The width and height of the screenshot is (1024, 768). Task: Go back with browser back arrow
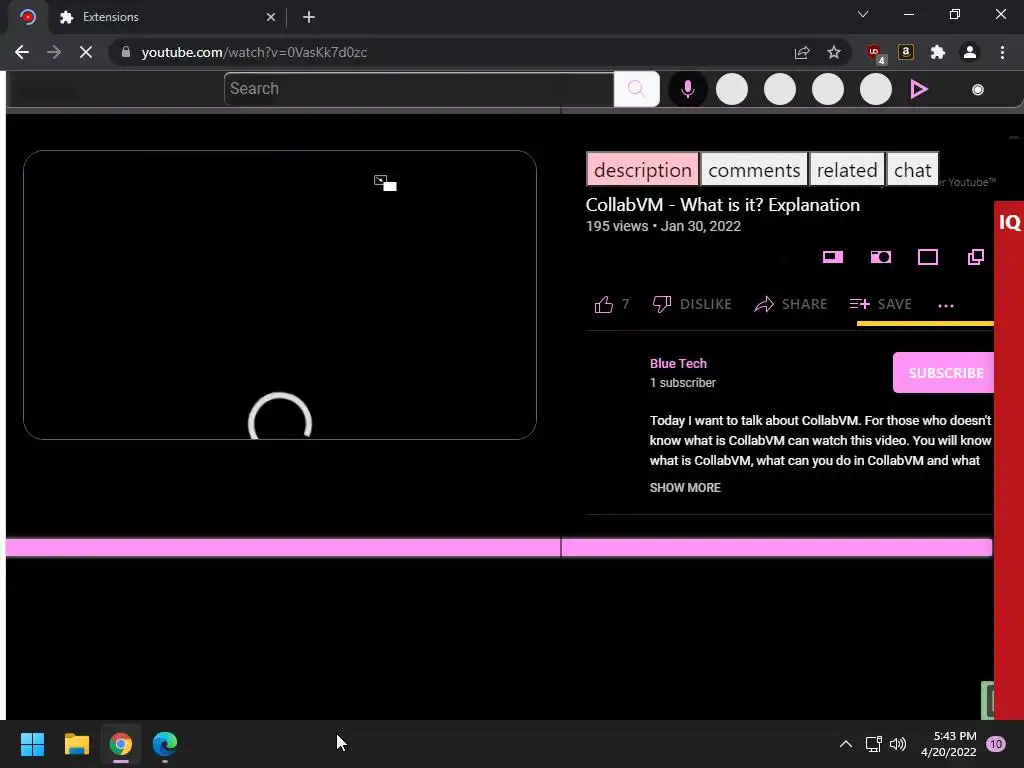22,52
